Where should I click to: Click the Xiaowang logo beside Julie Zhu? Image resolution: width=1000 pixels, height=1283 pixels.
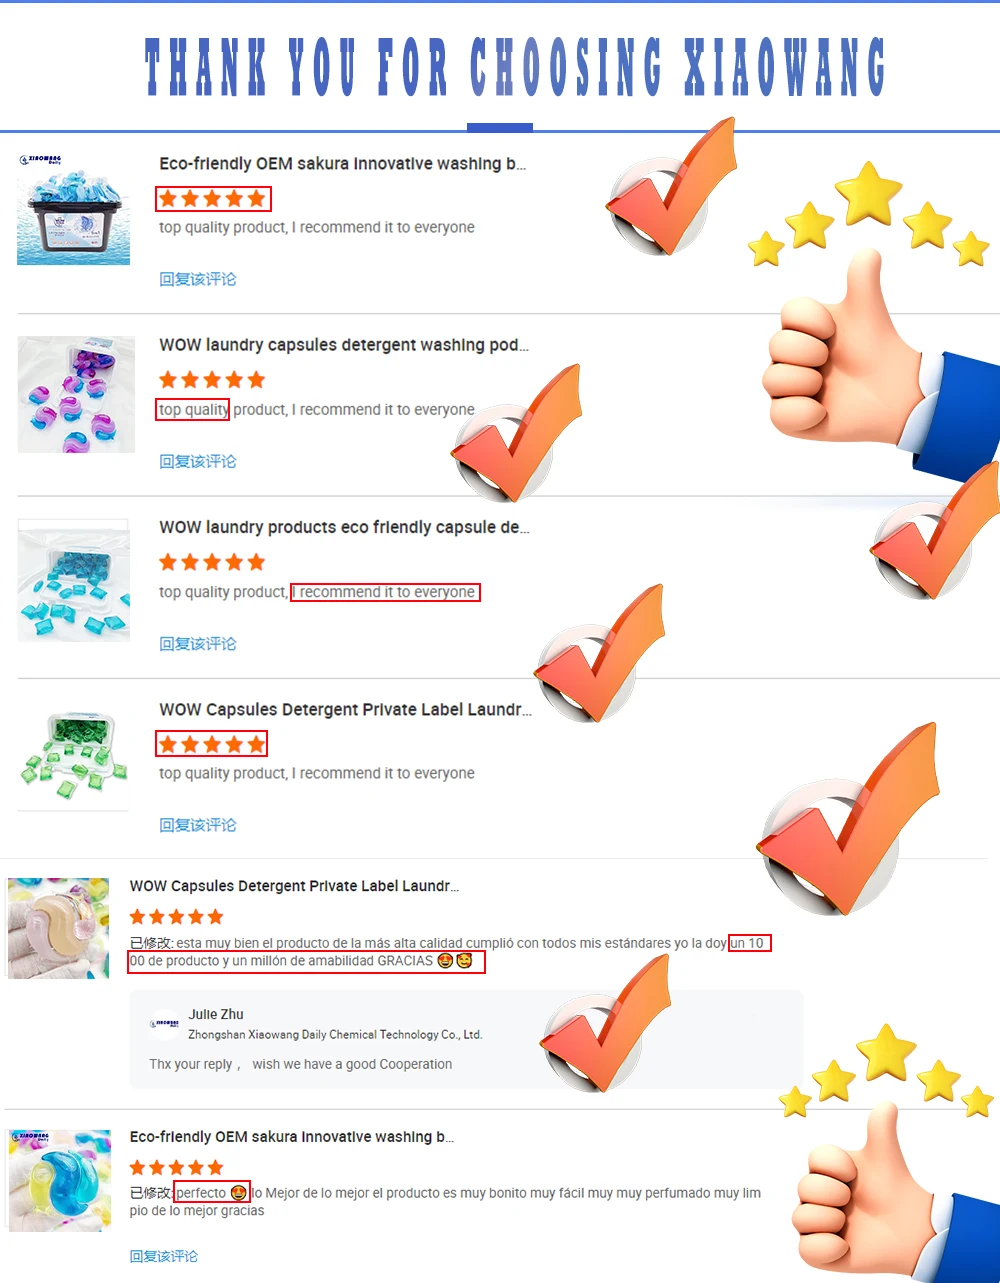(165, 1023)
